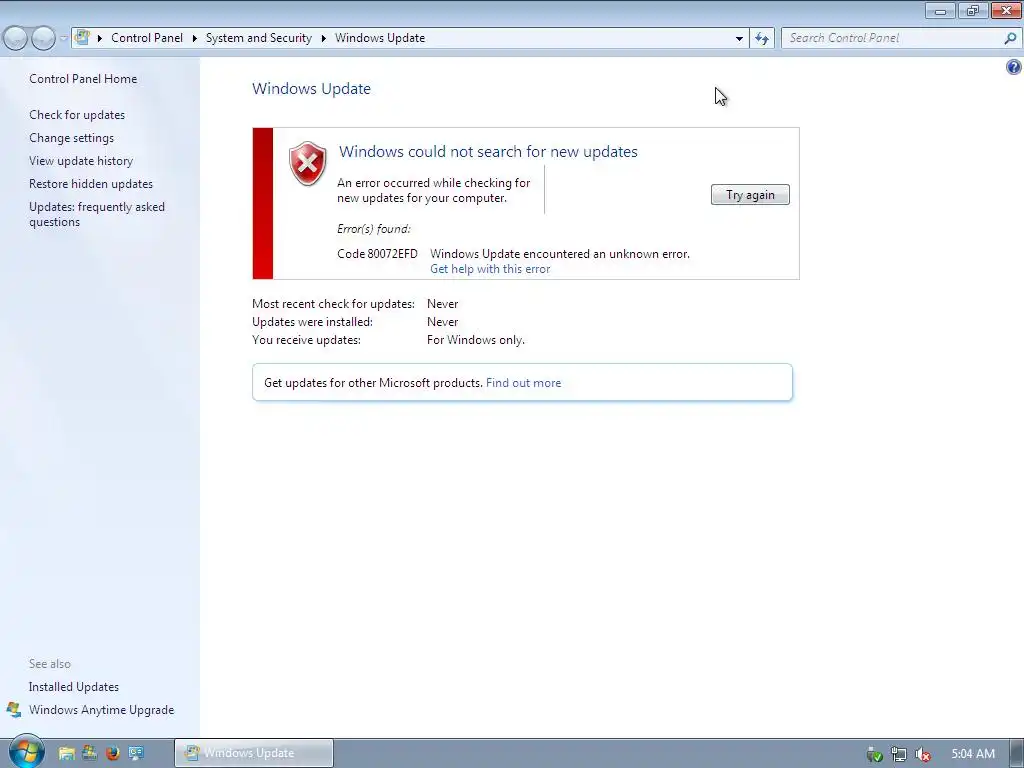
Task: Click Safely Remove Hardware tray icon
Action: [x=874, y=754]
